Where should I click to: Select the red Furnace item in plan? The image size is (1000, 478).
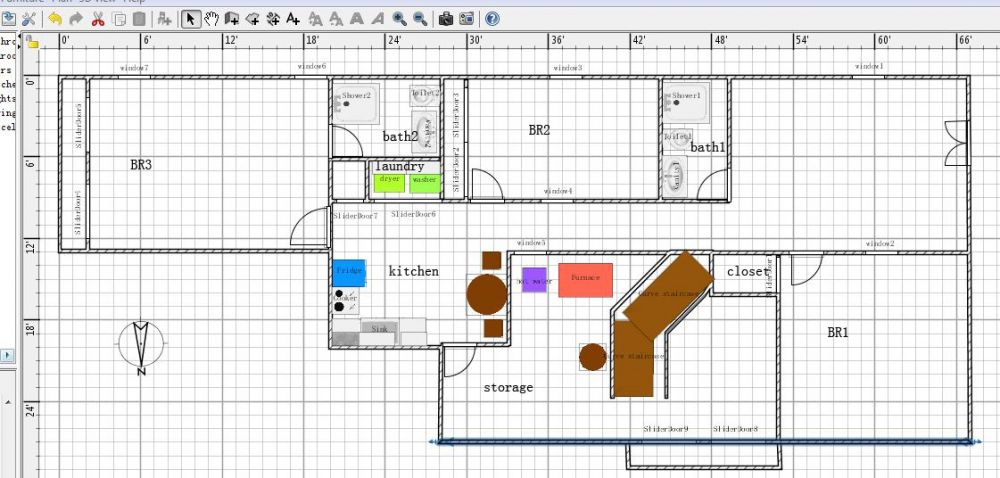point(585,281)
